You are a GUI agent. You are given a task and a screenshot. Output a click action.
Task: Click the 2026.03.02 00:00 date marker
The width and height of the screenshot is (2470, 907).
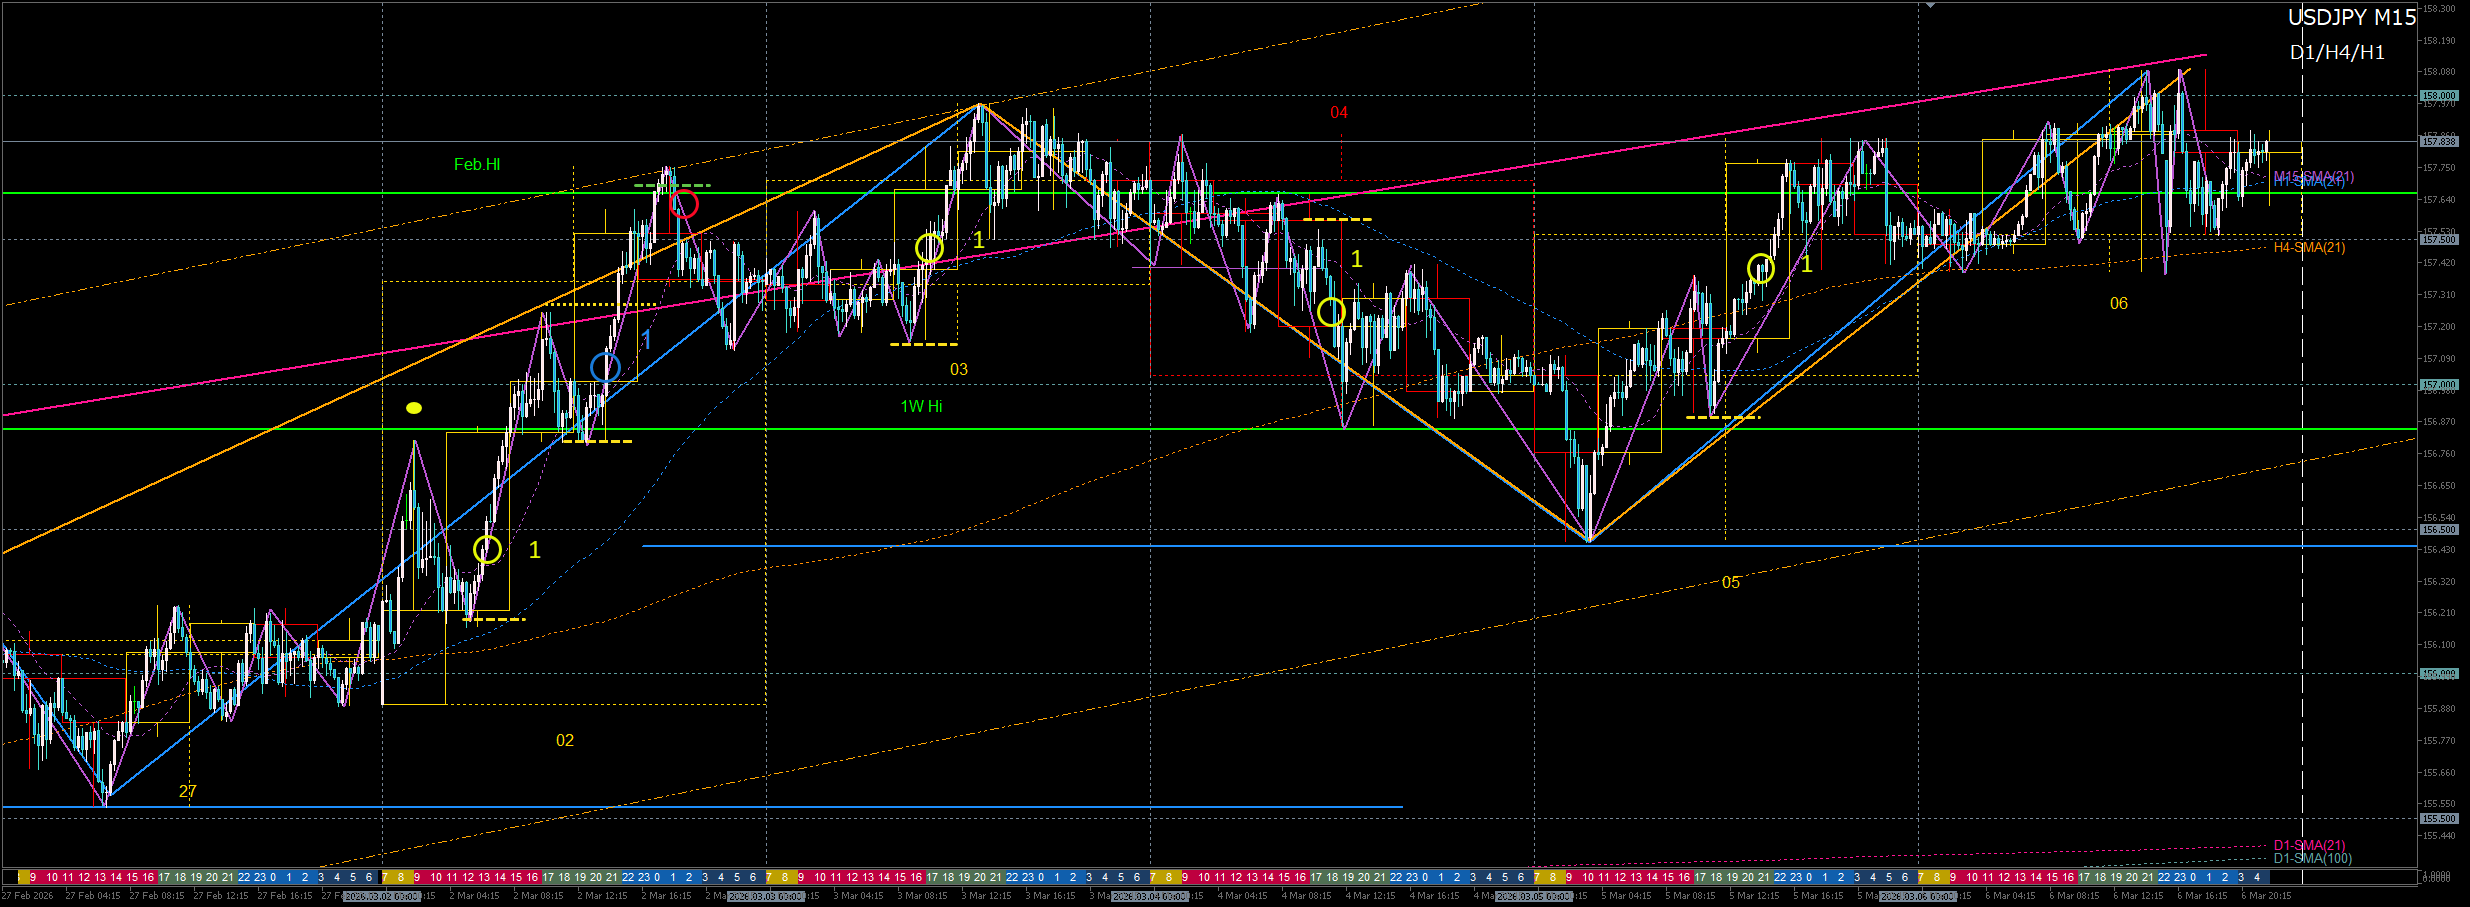pos(382,896)
